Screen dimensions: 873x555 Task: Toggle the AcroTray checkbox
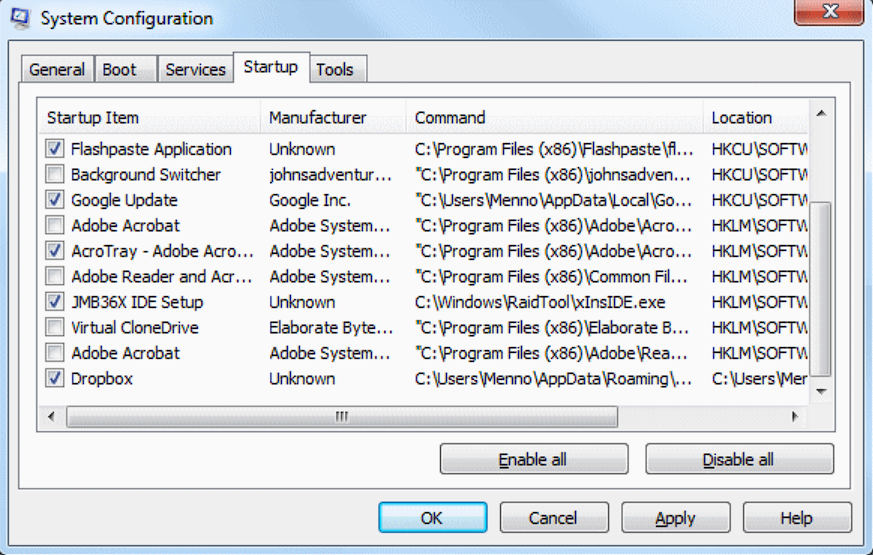coord(55,251)
